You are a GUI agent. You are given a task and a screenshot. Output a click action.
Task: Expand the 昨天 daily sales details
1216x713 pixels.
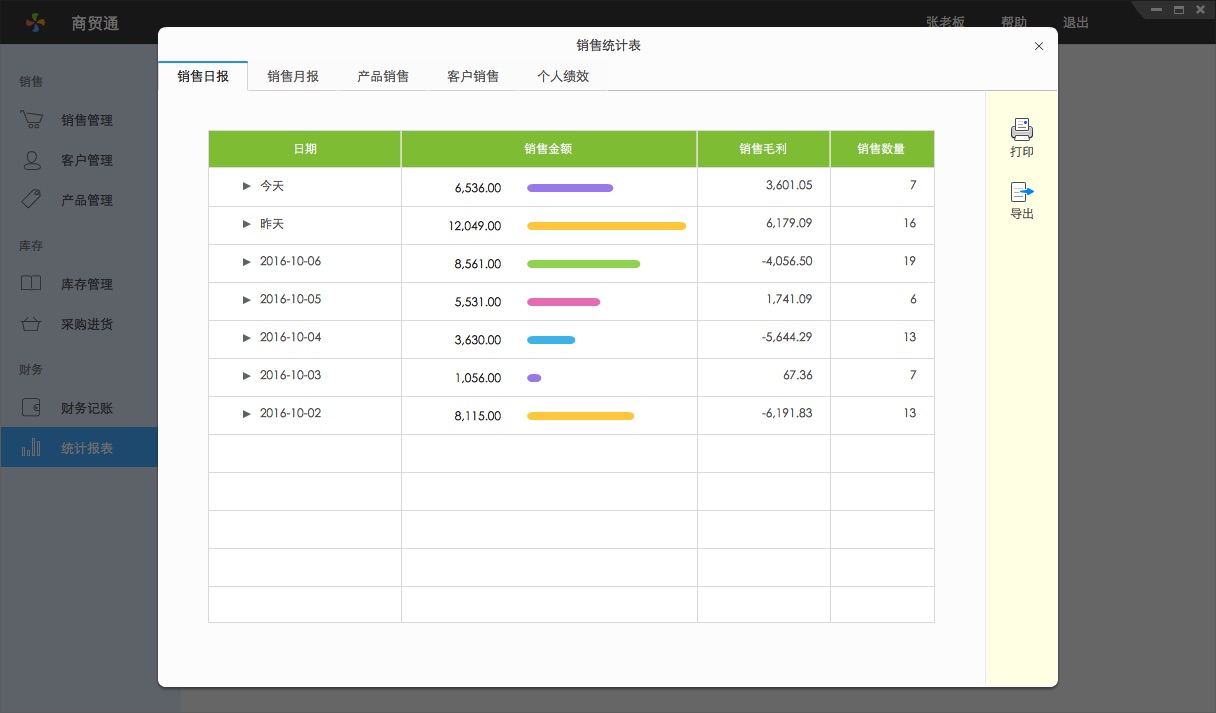pyautogui.click(x=246, y=224)
